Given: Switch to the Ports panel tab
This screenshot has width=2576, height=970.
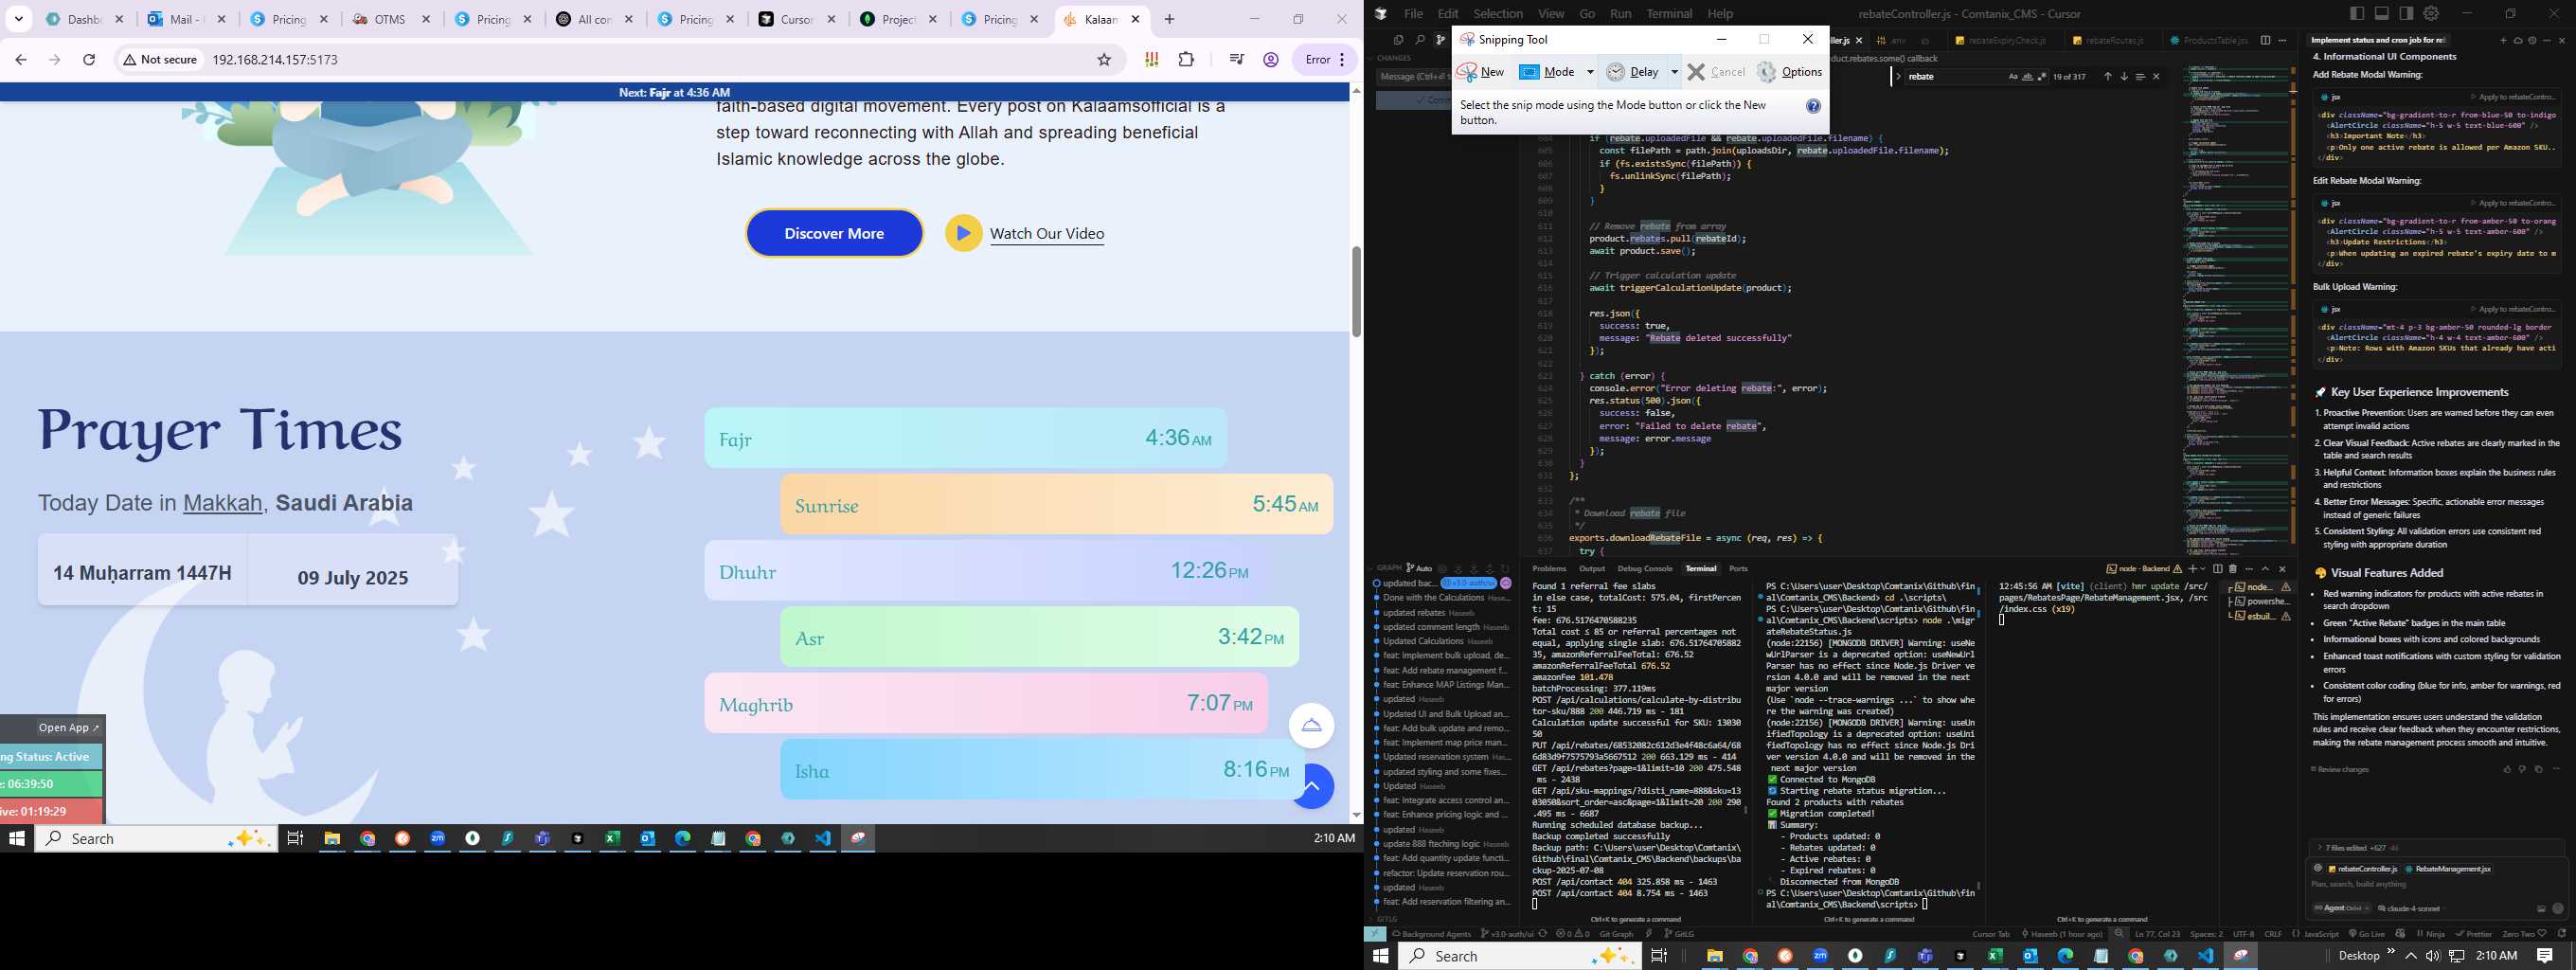Looking at the screenshot, I should coord(1739,568).
